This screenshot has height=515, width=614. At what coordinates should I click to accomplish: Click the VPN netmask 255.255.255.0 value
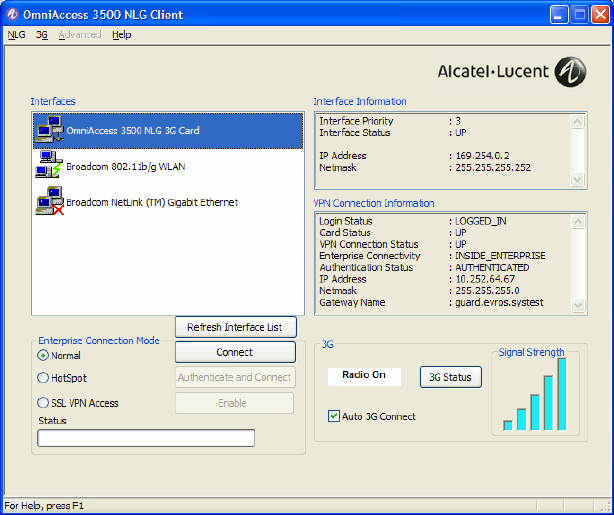[x=488, y=291]
